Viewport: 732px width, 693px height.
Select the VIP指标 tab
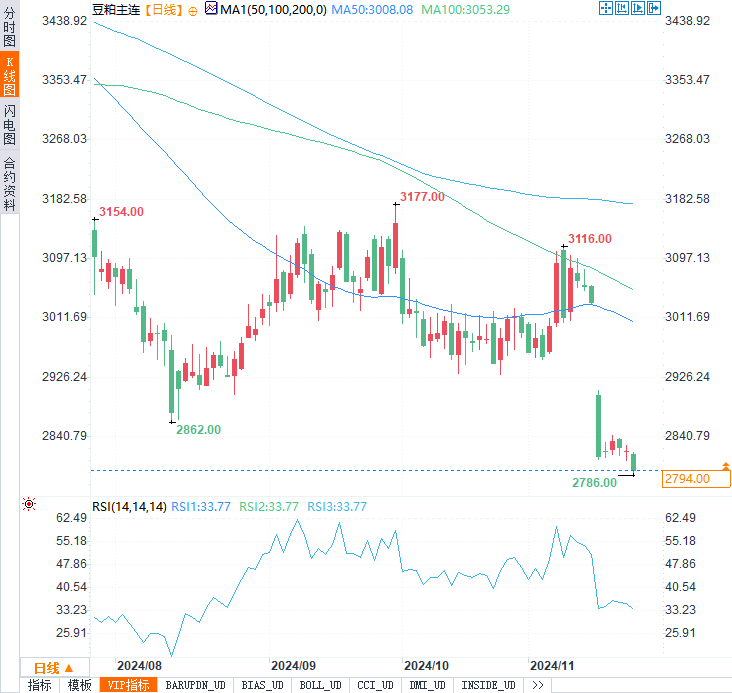pos(128,685)
